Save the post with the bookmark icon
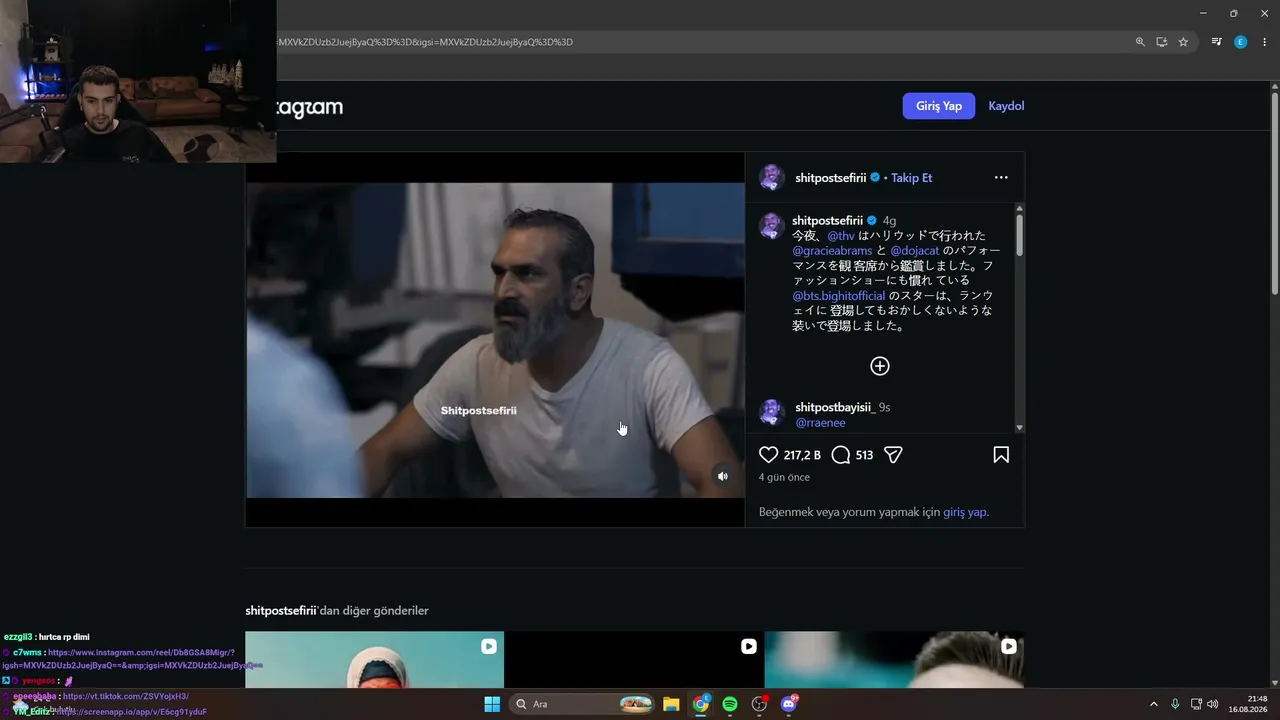 tap(1001, 455)
